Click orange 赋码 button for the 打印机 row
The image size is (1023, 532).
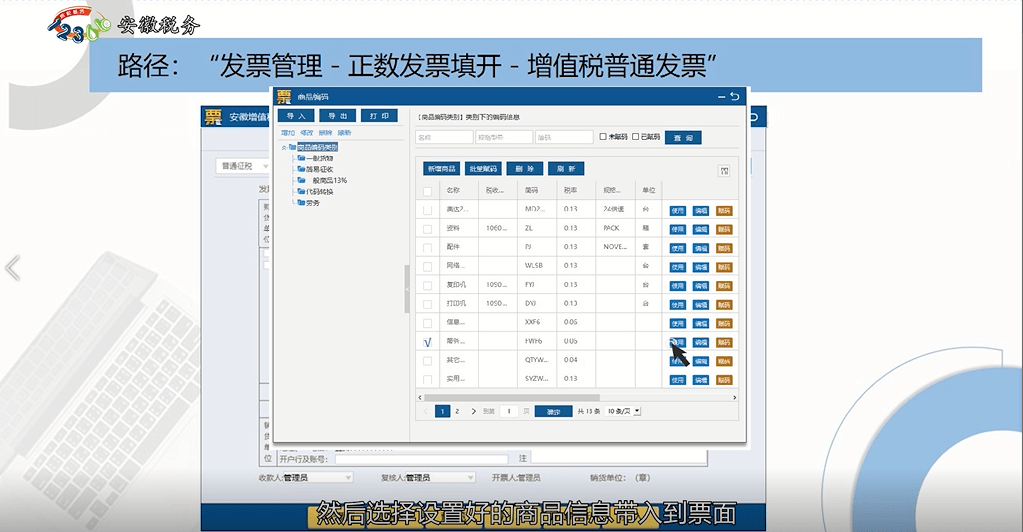click(x=724, y=305)
